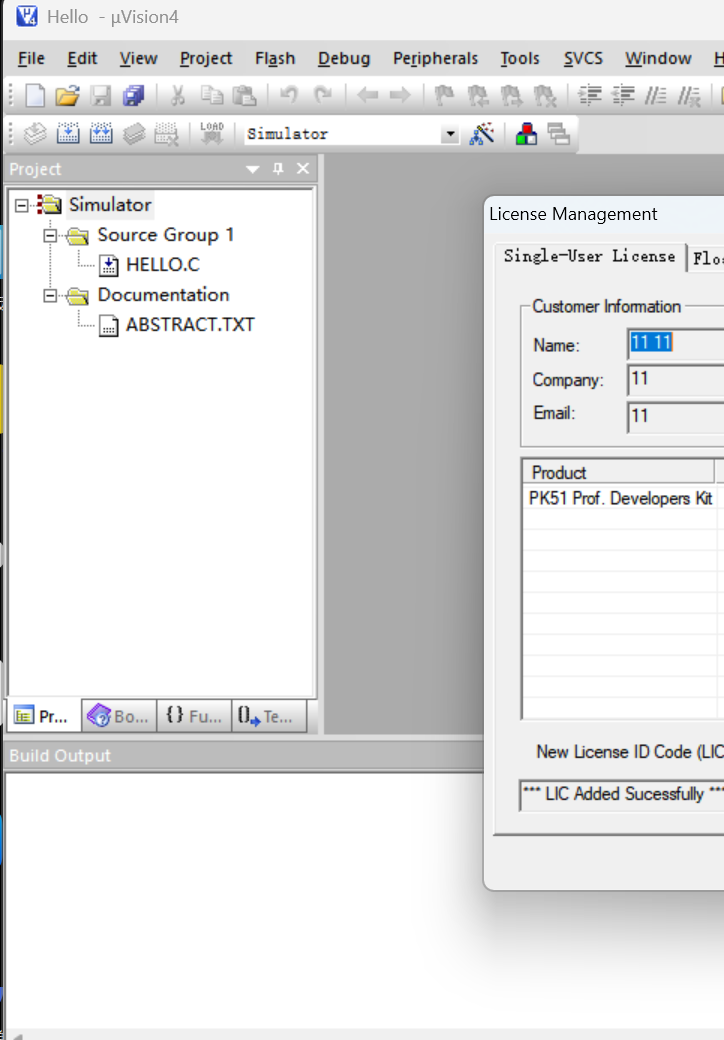Collapse the Source Group 1 node
Viewport: 724px width, 1040px height.
click(x=50, y=235)
